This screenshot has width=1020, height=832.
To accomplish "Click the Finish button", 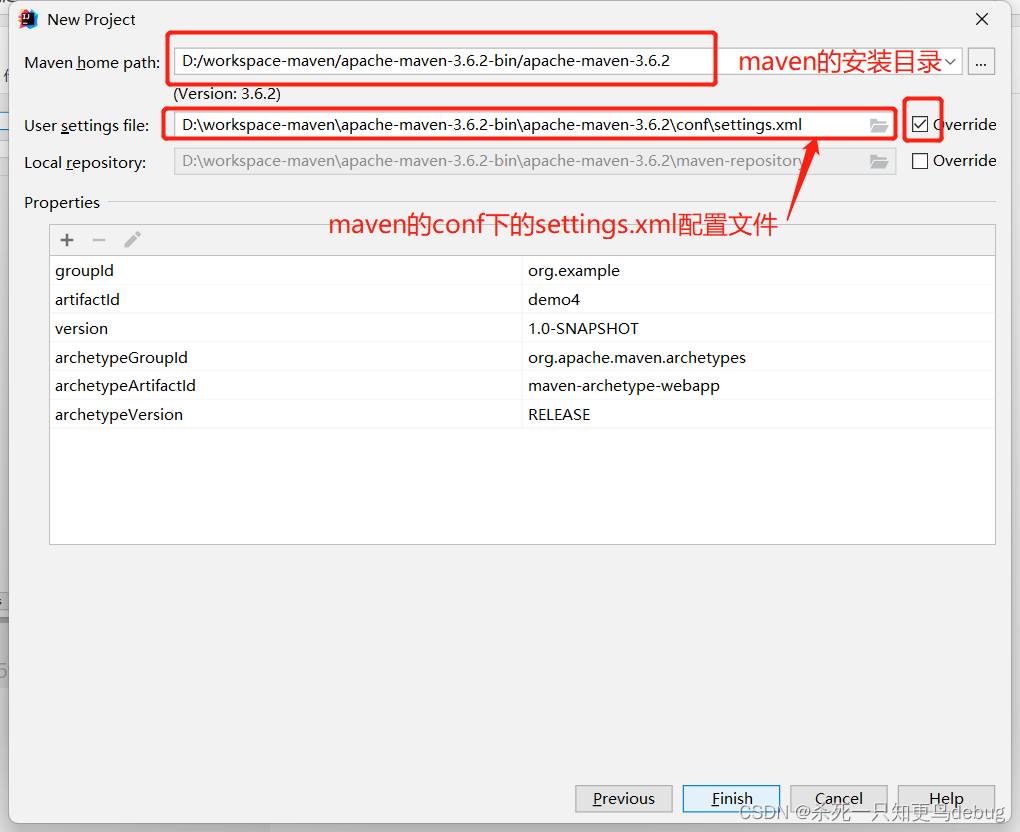I will (731, 798).
